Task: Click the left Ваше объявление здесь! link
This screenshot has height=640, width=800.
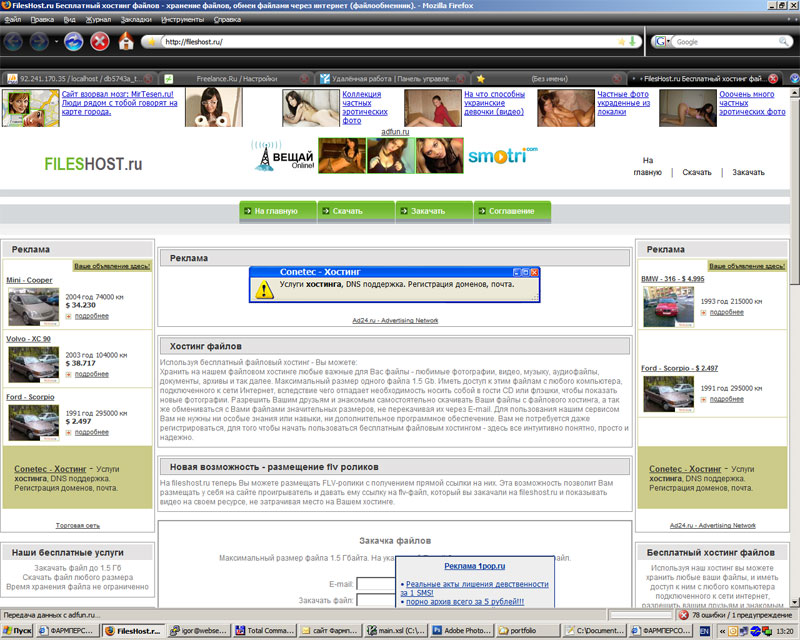Action: point(112,266)
